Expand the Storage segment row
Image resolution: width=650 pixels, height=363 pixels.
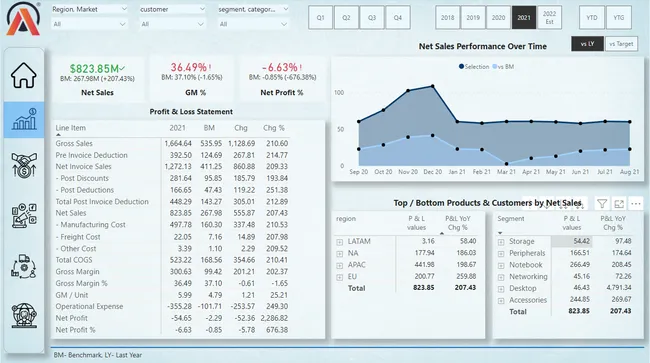(x=501, y=242)
